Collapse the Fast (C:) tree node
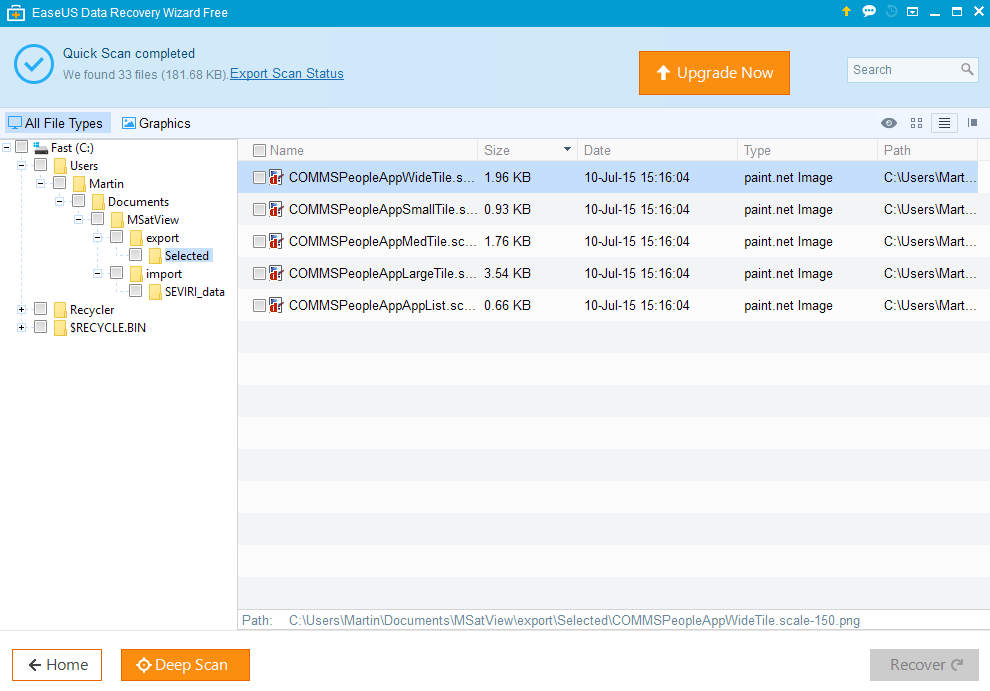The width and height of the screenshot is (990, 691). coord(6,148)
